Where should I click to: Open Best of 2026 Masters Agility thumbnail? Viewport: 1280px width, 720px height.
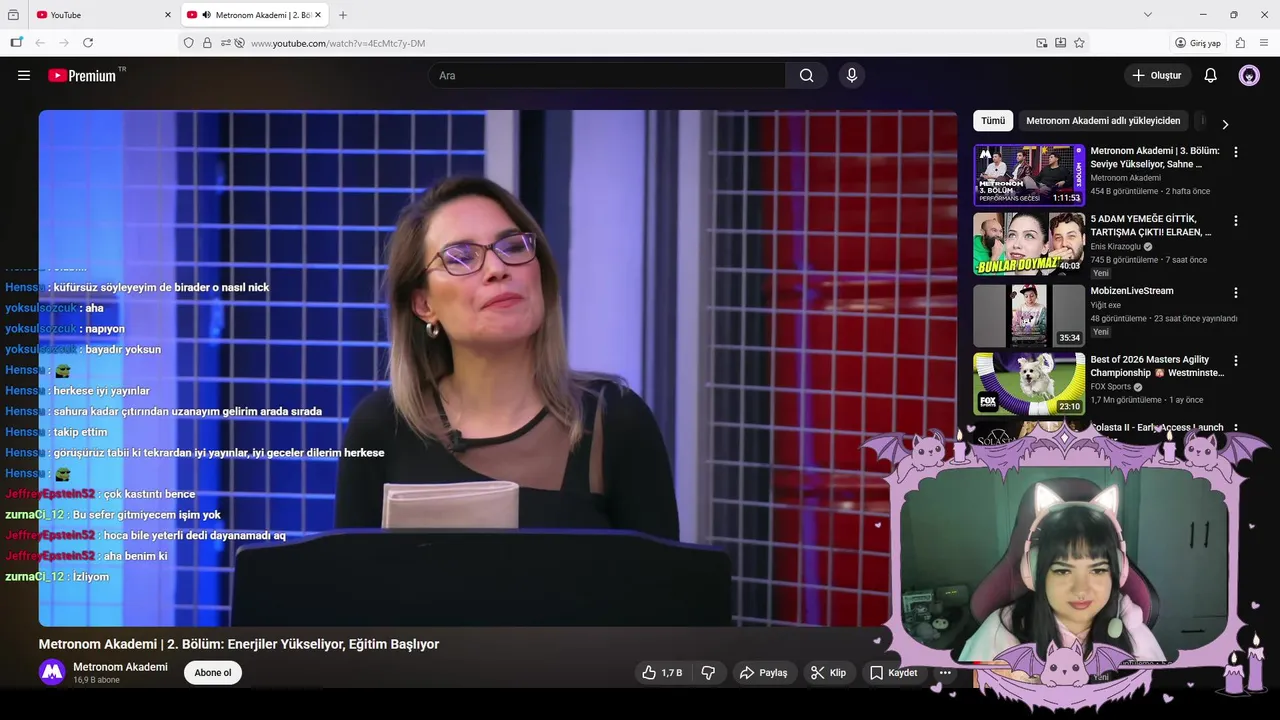1029,384
